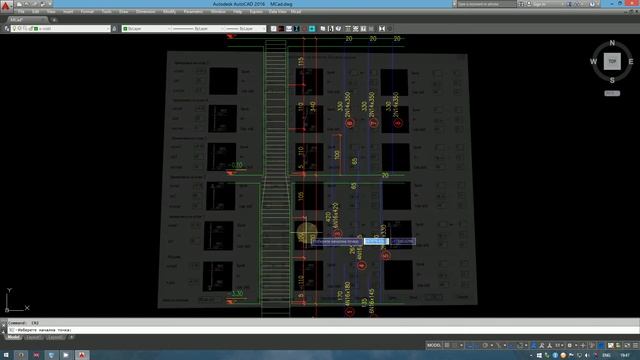The image size is (640, 360).
Task: Click the ViewCube E compass letter
Action: [x=631, y=62]
